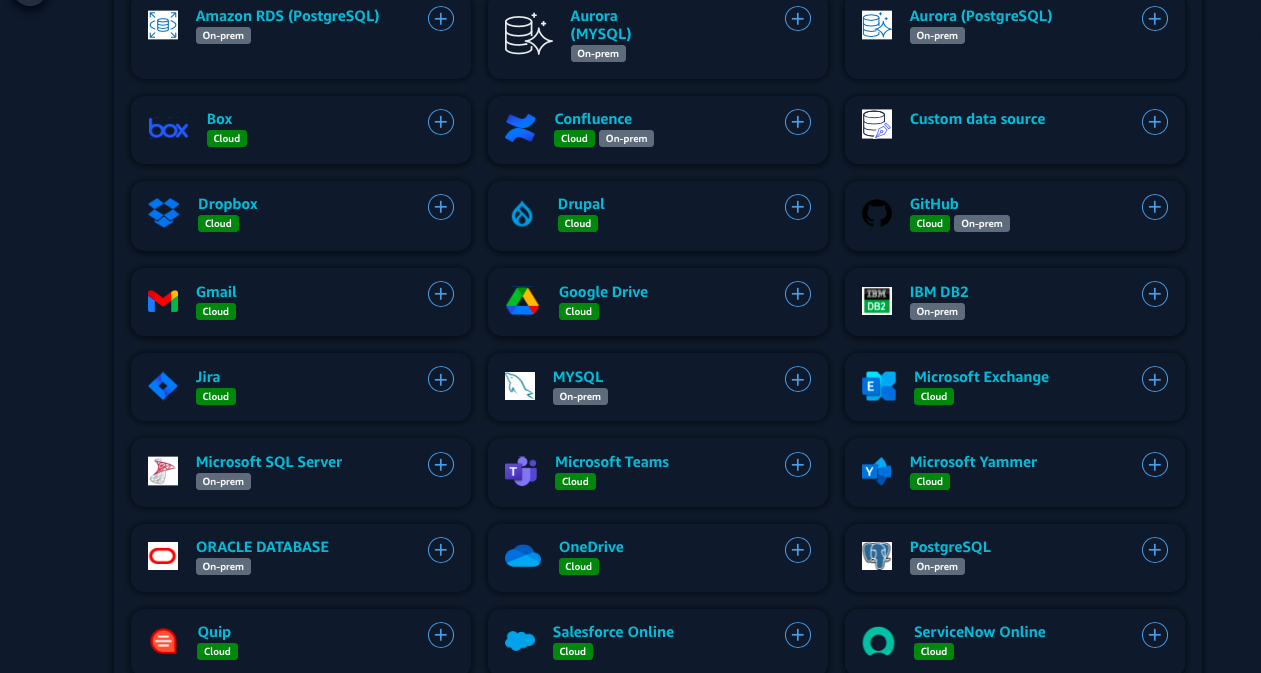1261x673 pixels.
Task: Click the Microsoft SQL Server logo icon
Action: click(x=163, y=471)
